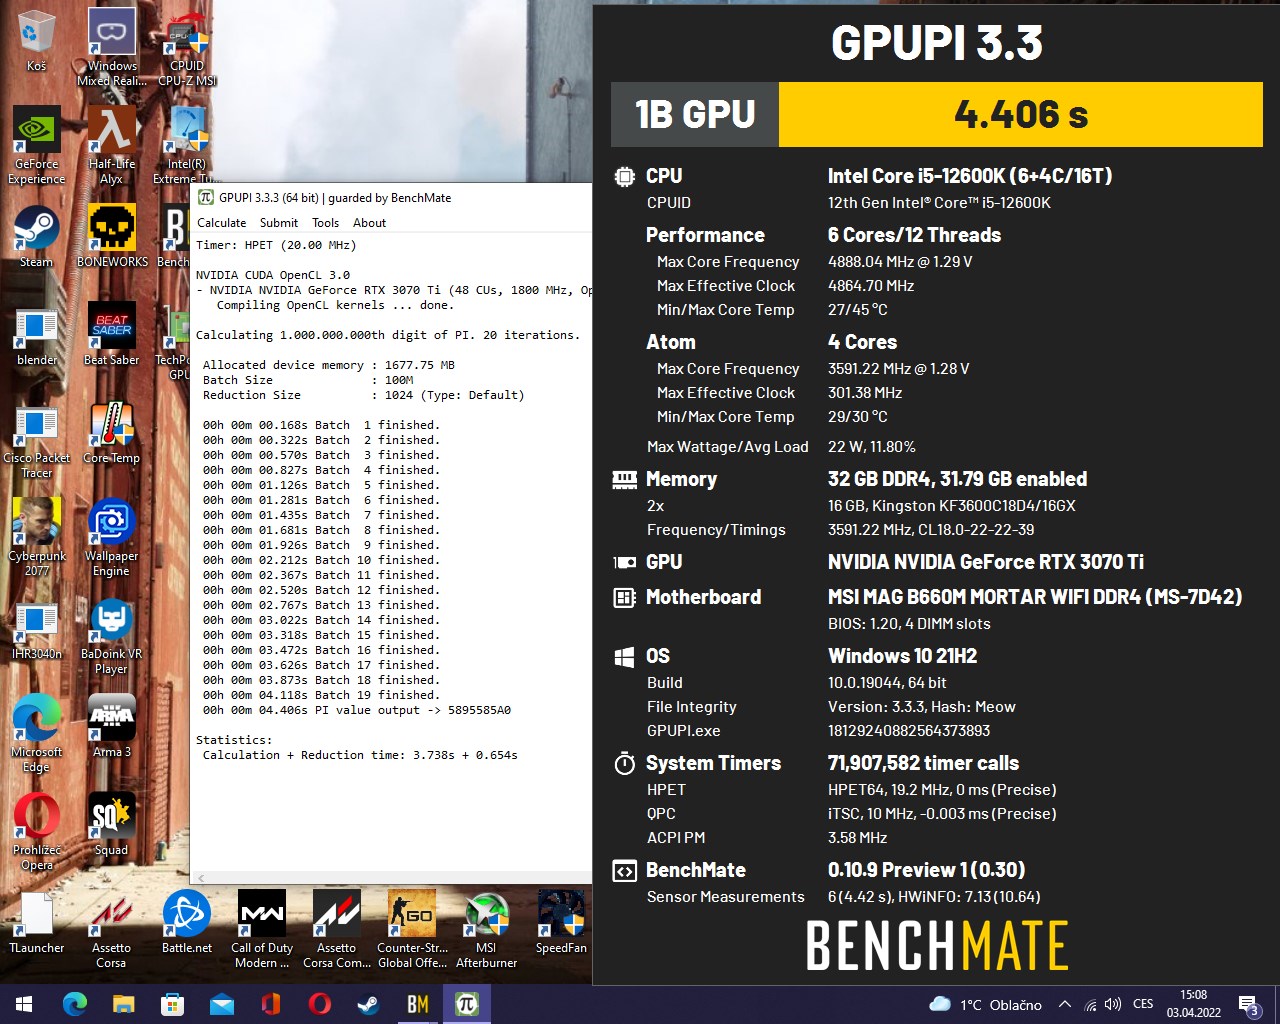Open the Recycle Bin (Koš) desktop icon

click(37, 40)
